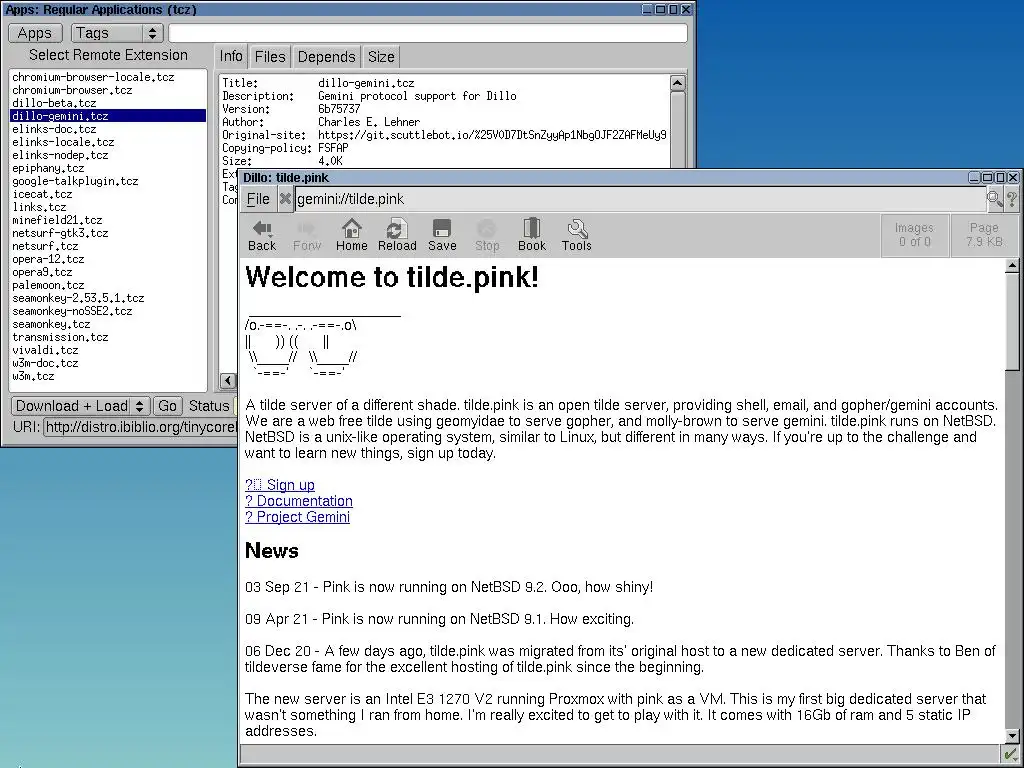The height and width of the screenshot is (768, 1024).
Task: Select seamonkey-2.53.5.1.tcz extension
Action: click(108, 298)
